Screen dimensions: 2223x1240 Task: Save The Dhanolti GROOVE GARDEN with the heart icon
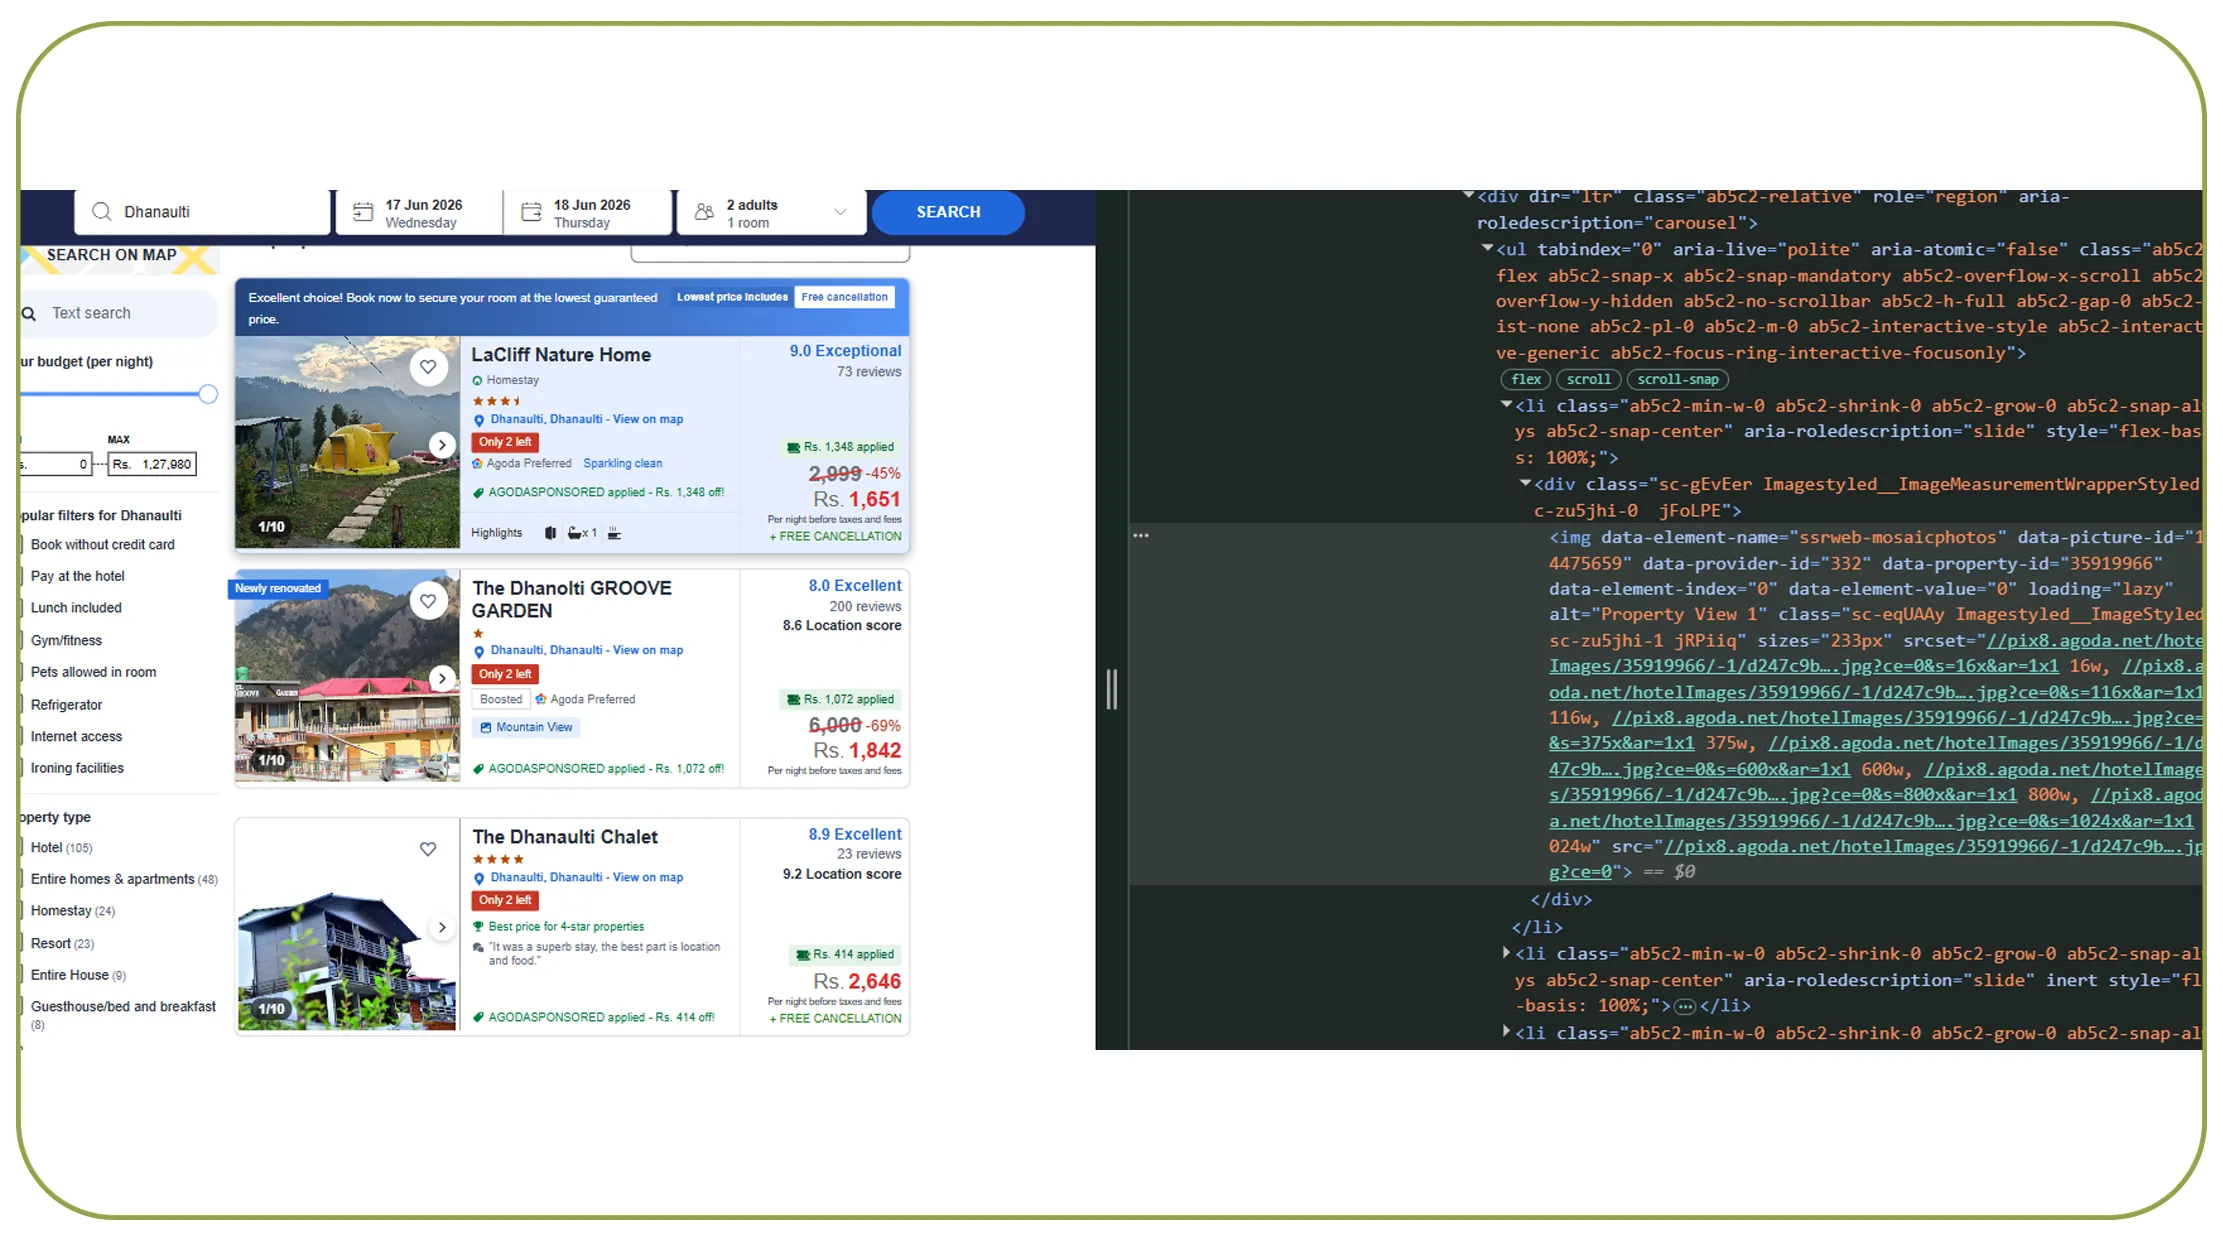[428, 601]
